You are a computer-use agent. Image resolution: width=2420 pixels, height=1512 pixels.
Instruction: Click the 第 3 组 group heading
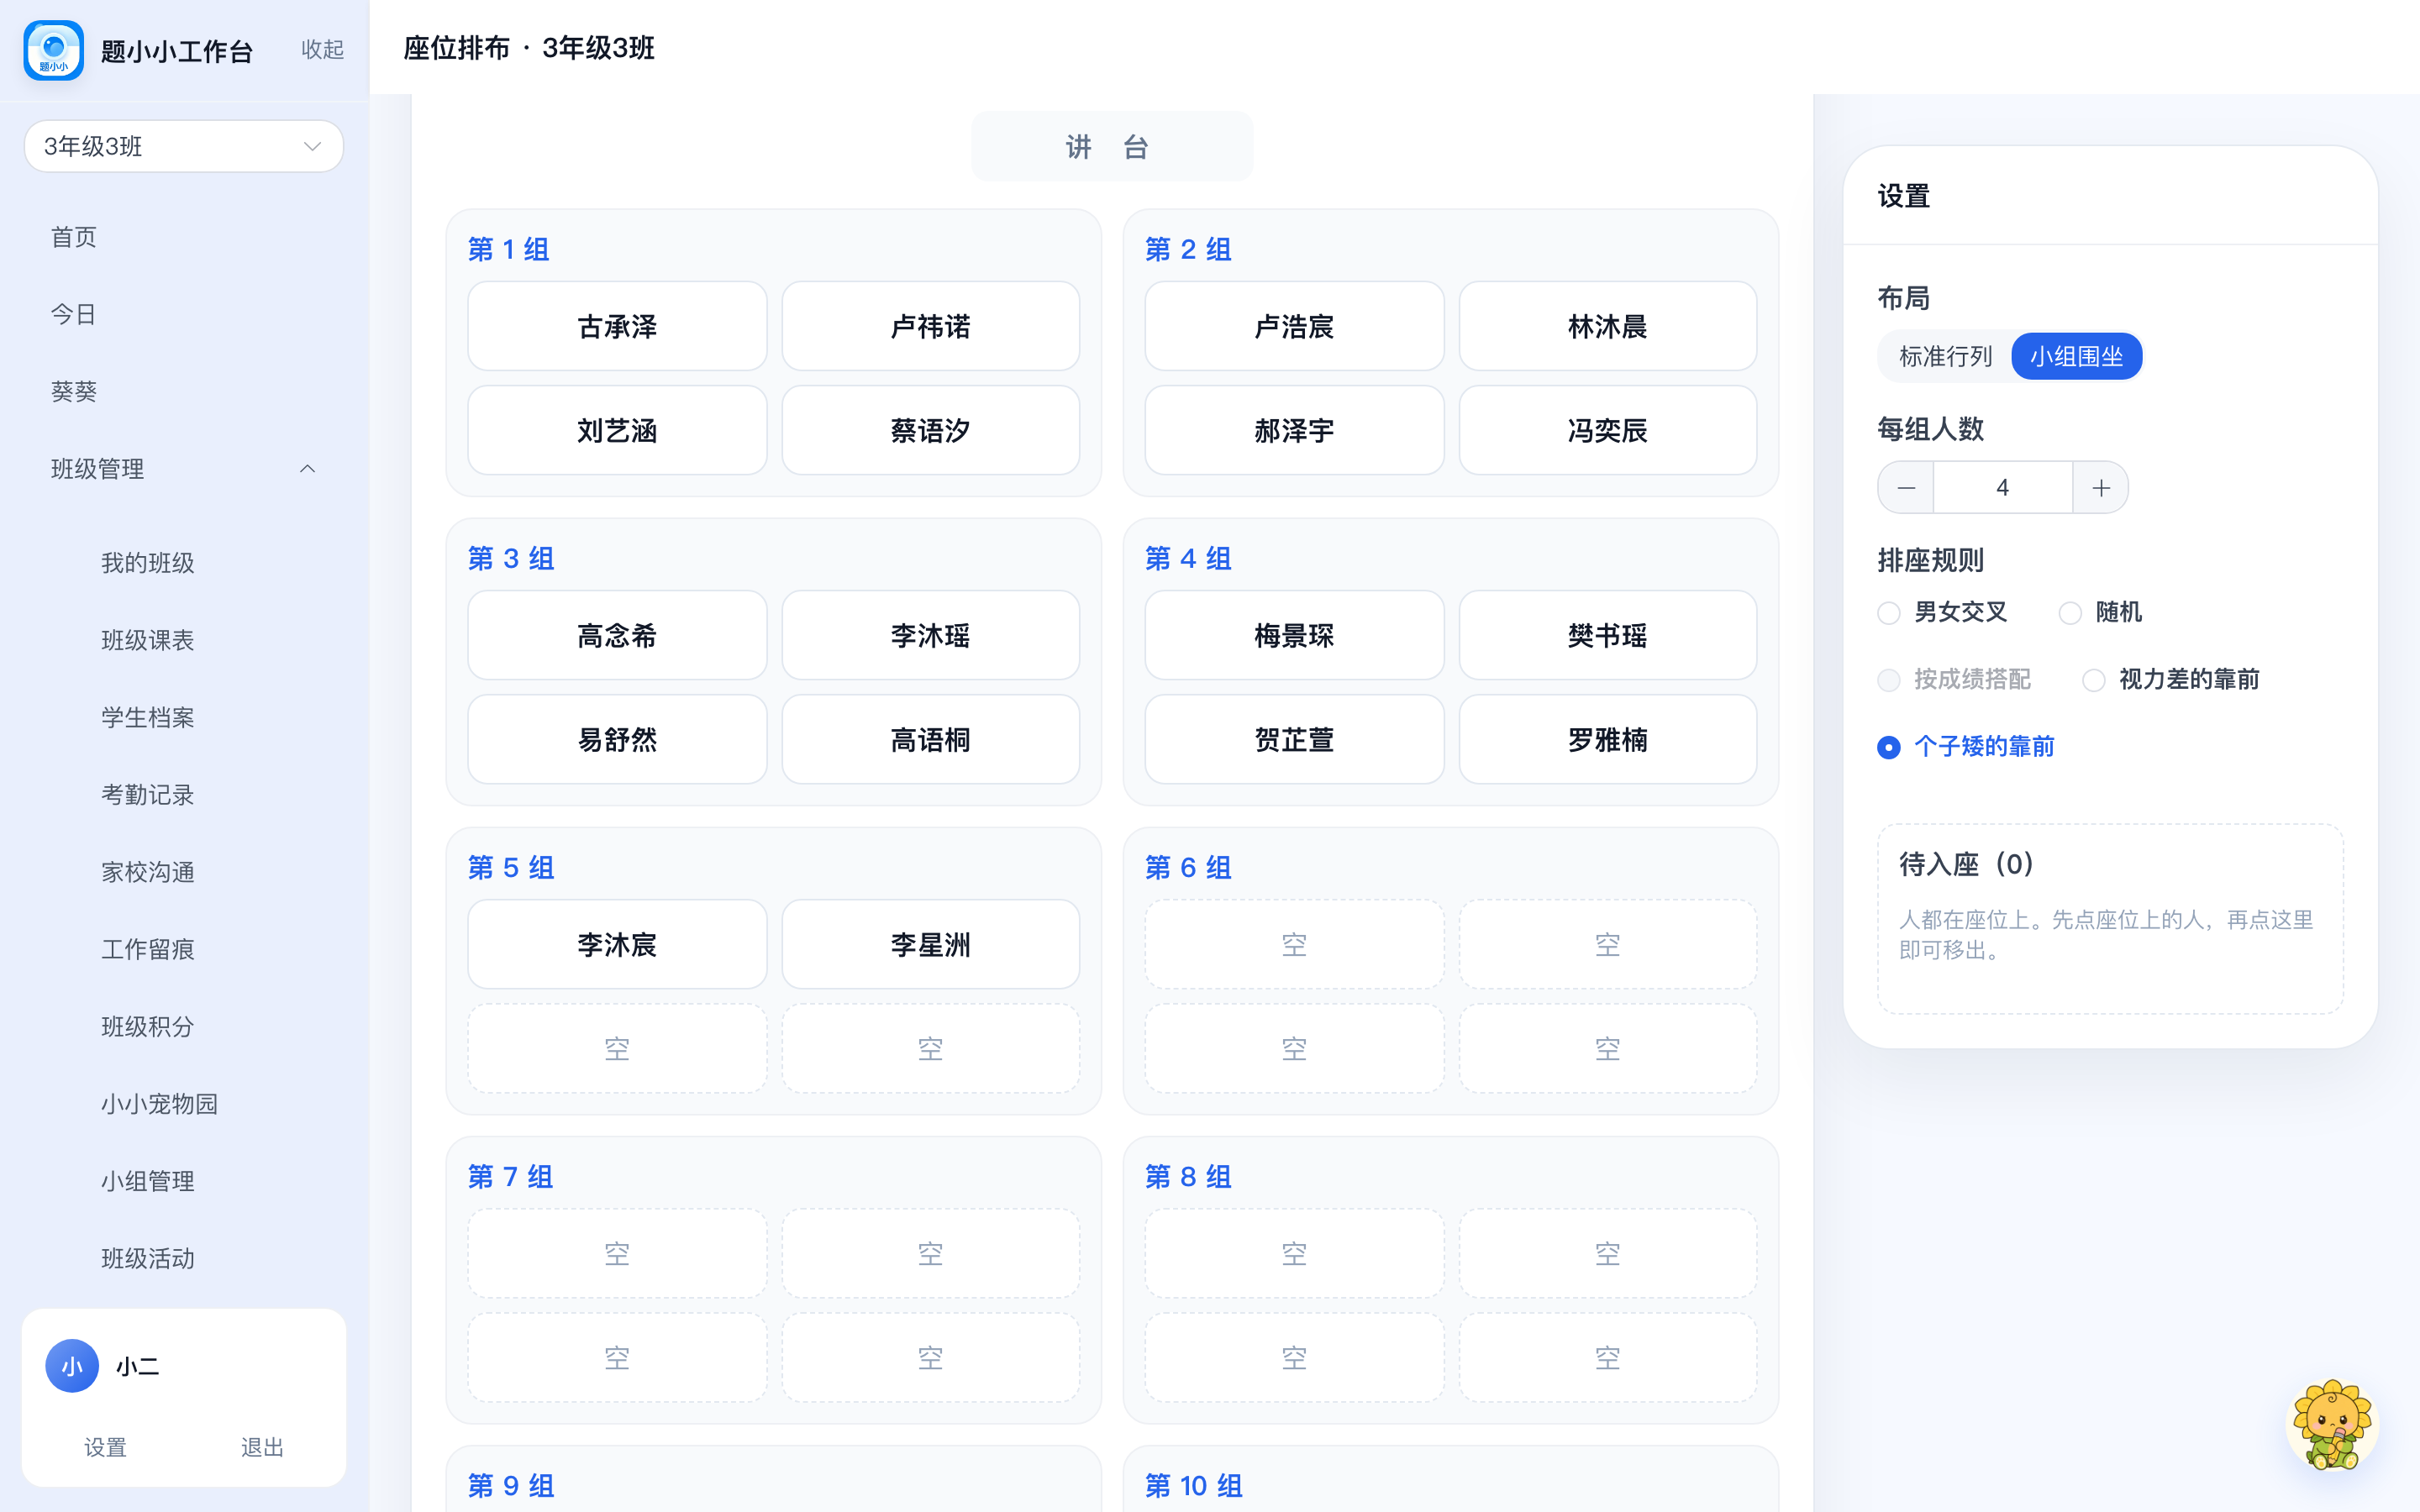click(511, 558)
